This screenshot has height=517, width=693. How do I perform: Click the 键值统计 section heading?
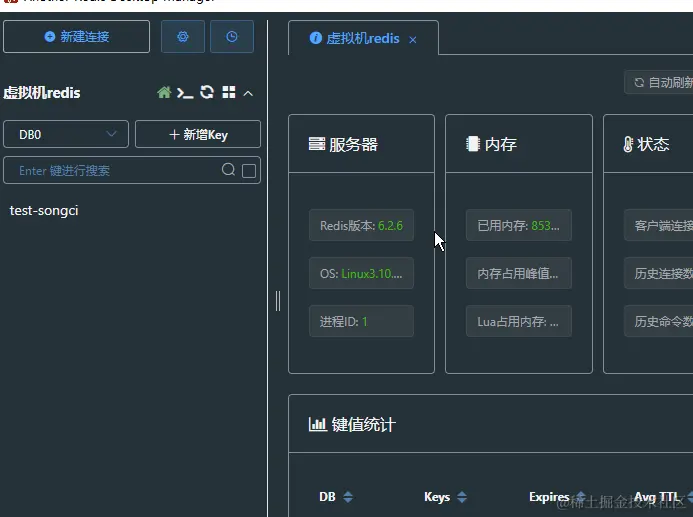[363, 425]
